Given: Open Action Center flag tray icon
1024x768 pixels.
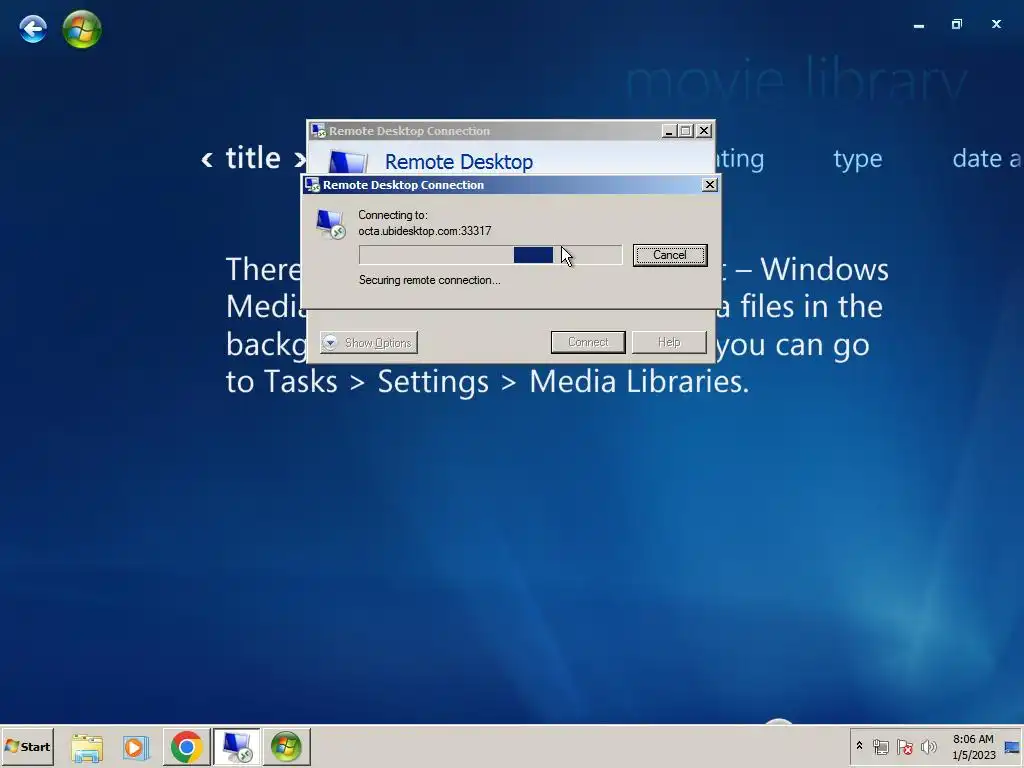Looking at the screenshot, I should [x=904, y=747].
